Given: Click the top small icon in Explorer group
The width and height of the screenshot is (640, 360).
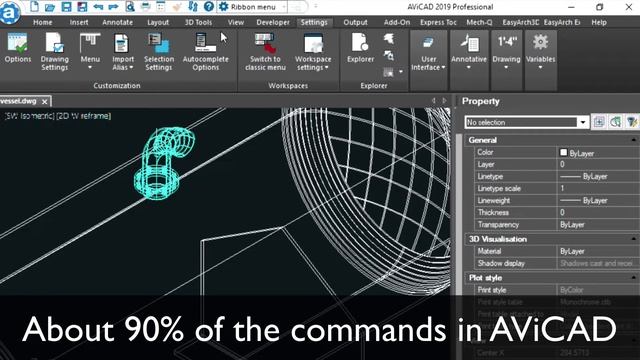Looking at the screenshot, I should (x=389, y=39).
